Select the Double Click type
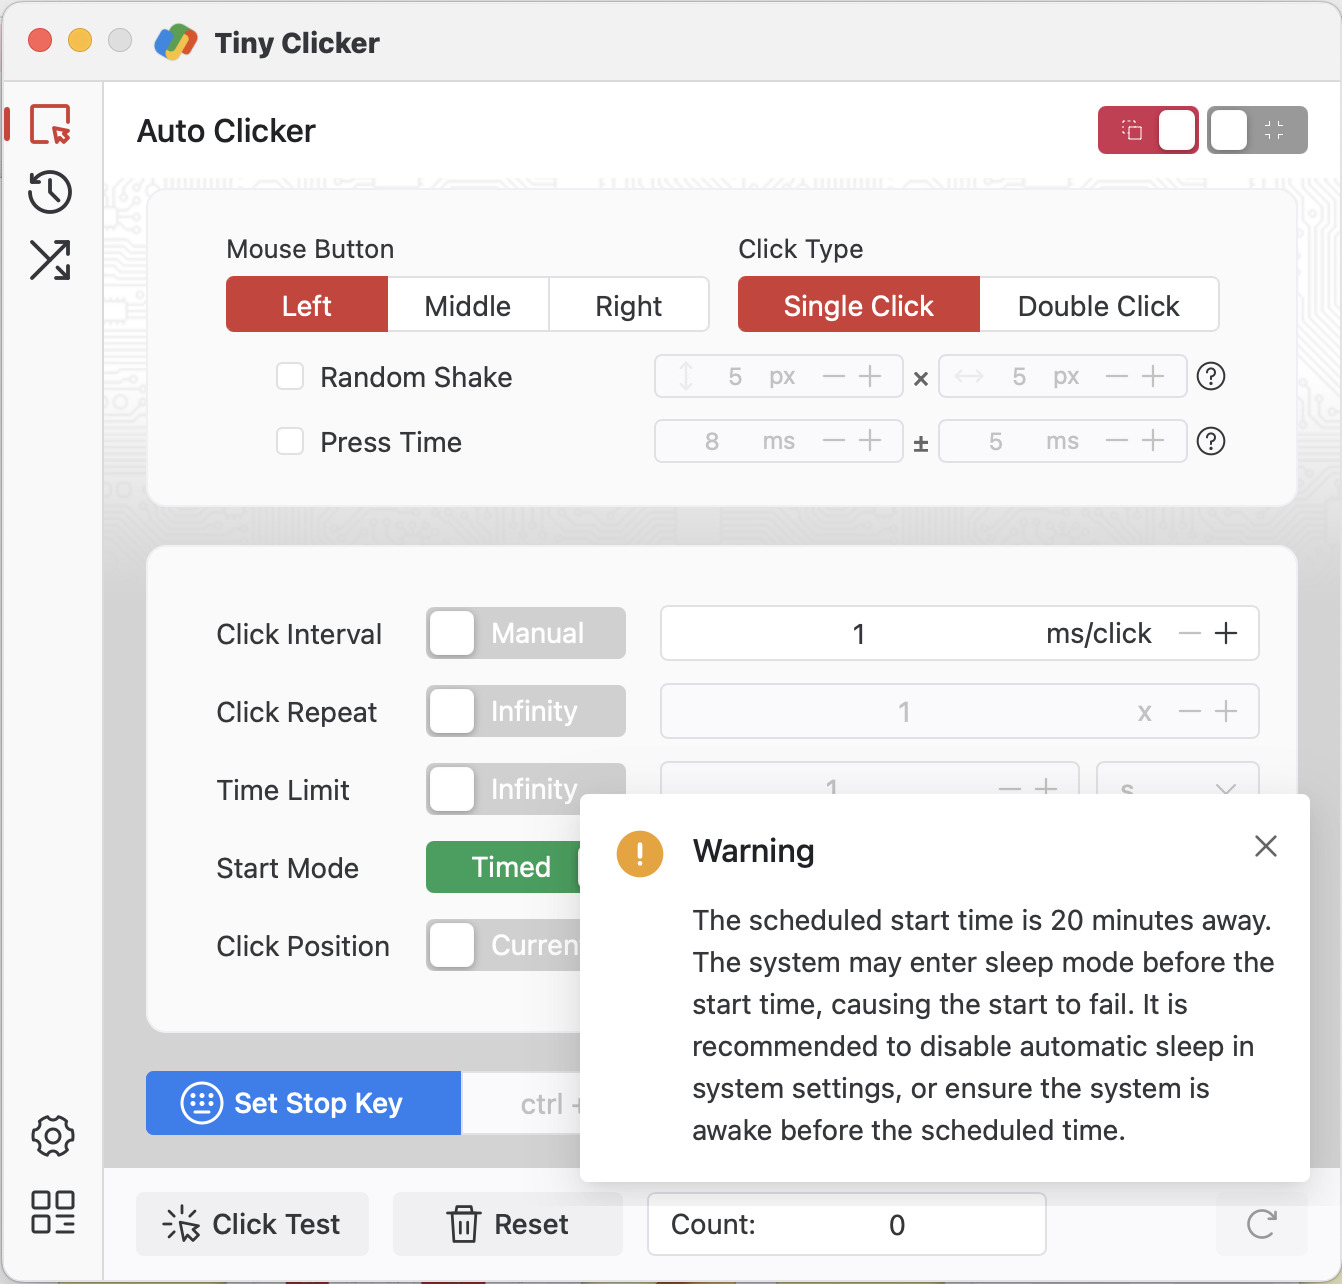Image resolution: width=1342 pixels, height=1284 pixels. (x=1098, y=305)
